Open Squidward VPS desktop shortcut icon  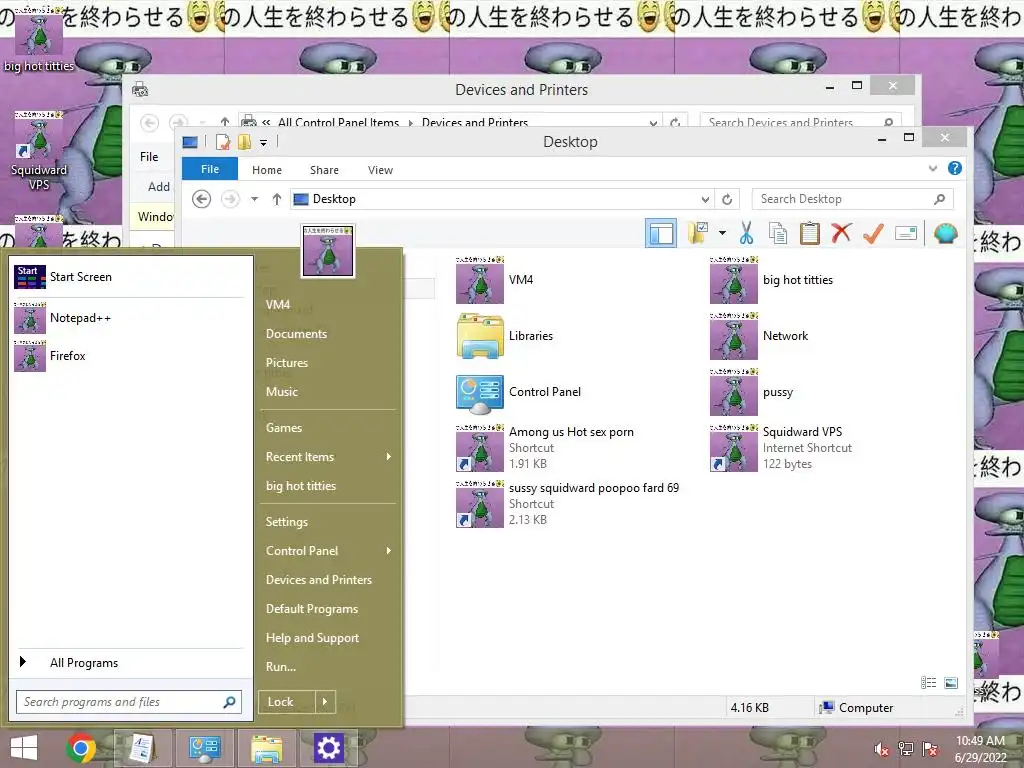[x=39, y=152]
